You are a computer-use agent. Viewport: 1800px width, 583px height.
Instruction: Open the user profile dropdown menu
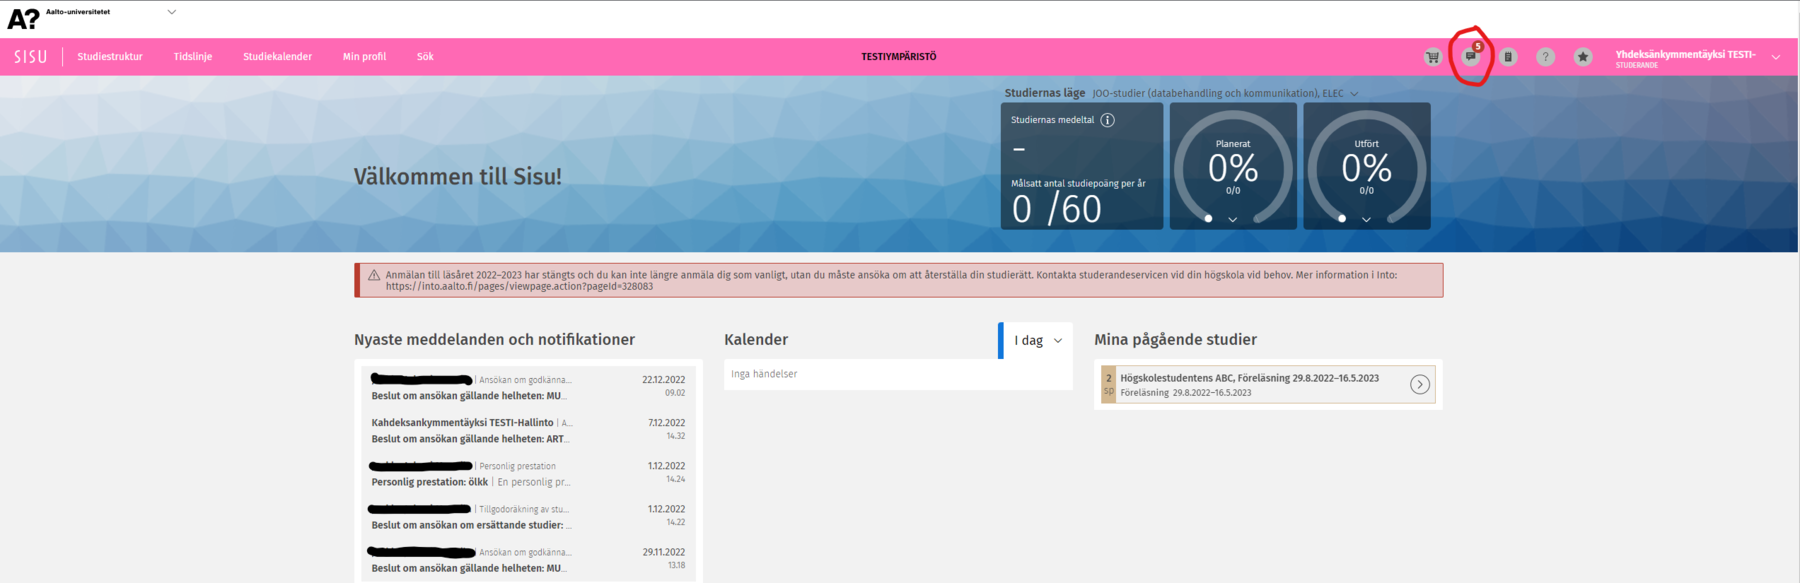point(1775,57)
